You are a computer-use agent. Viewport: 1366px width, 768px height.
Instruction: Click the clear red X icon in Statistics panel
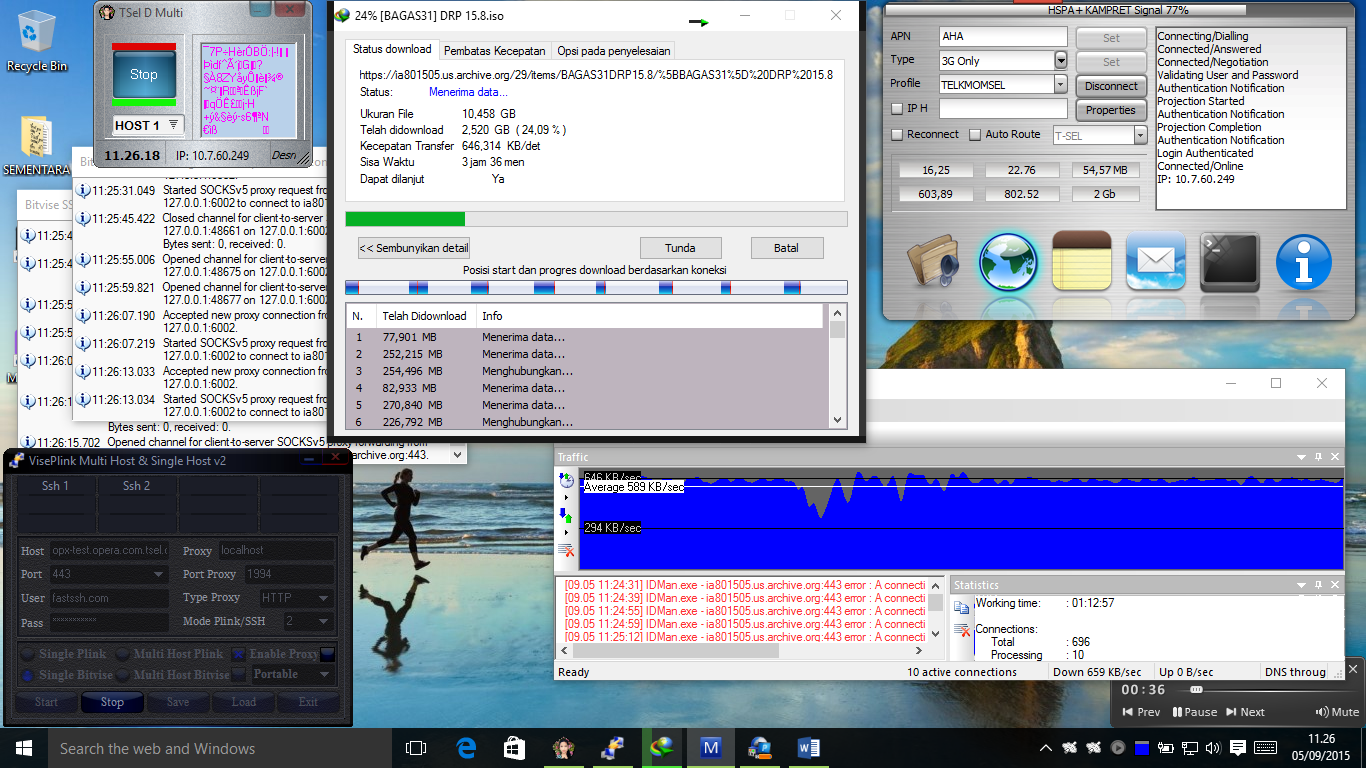[x=962, y=630]
